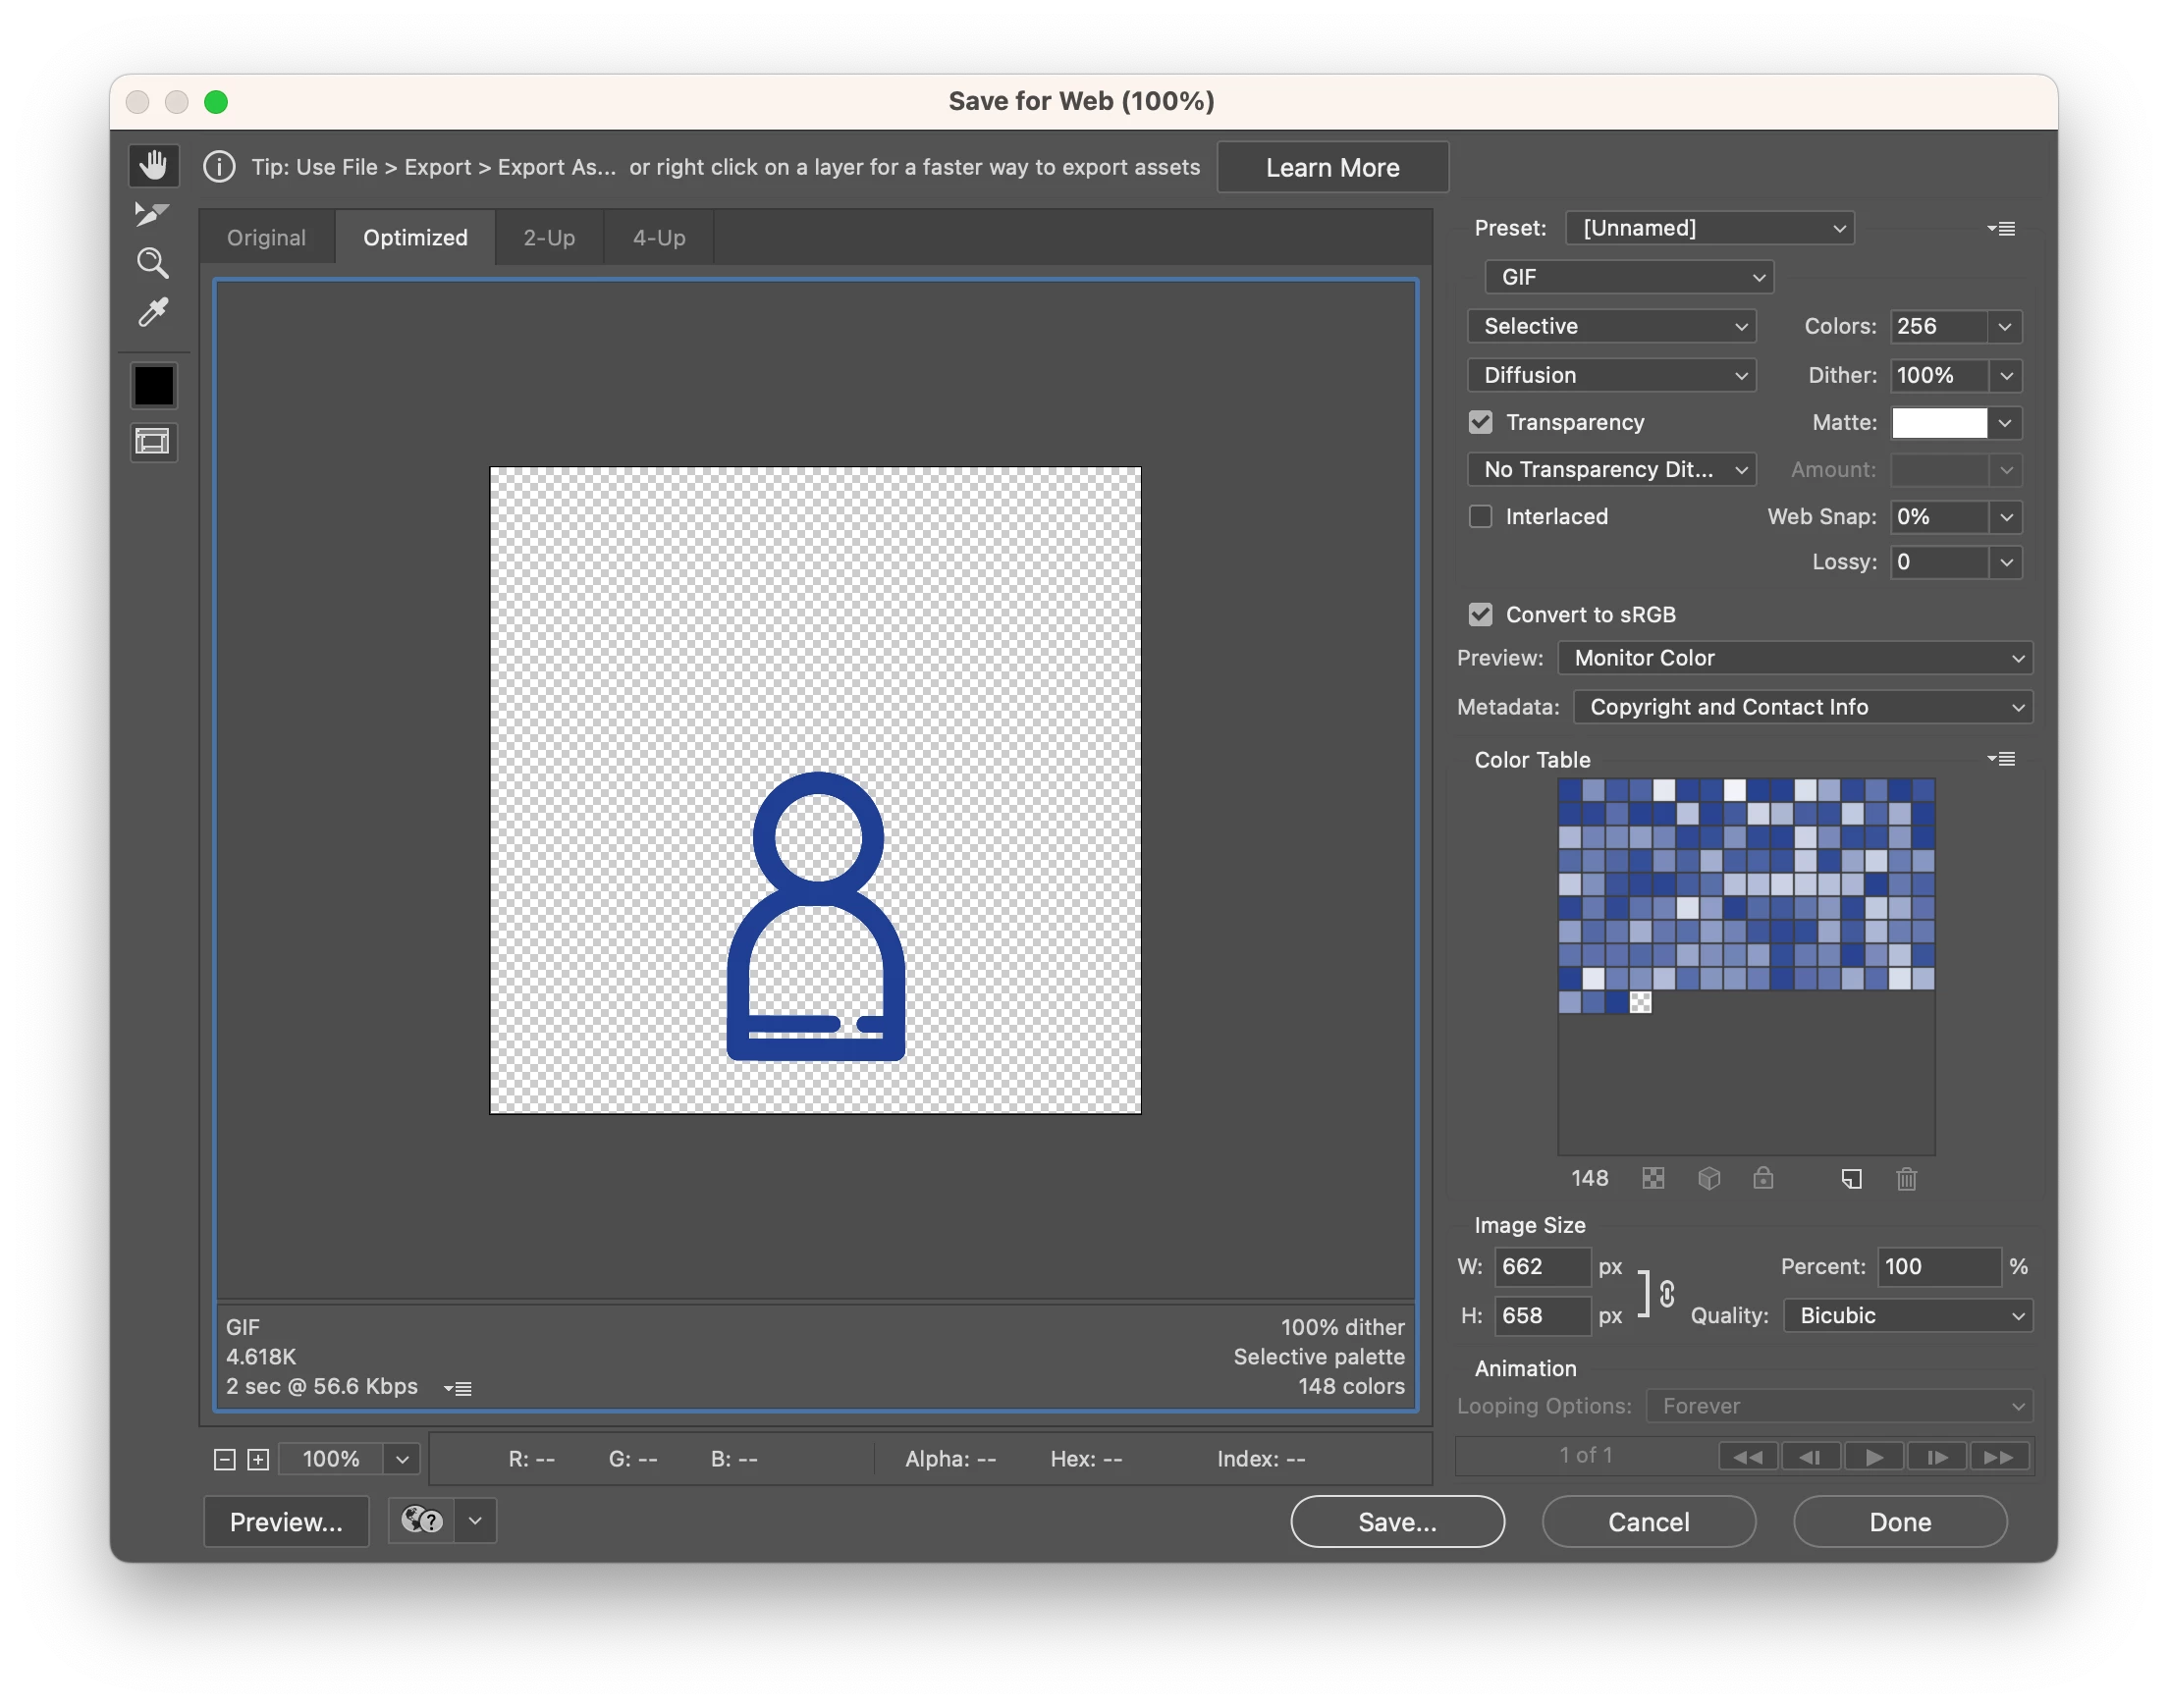Click the color table trash icon

pos(1906,1179)
